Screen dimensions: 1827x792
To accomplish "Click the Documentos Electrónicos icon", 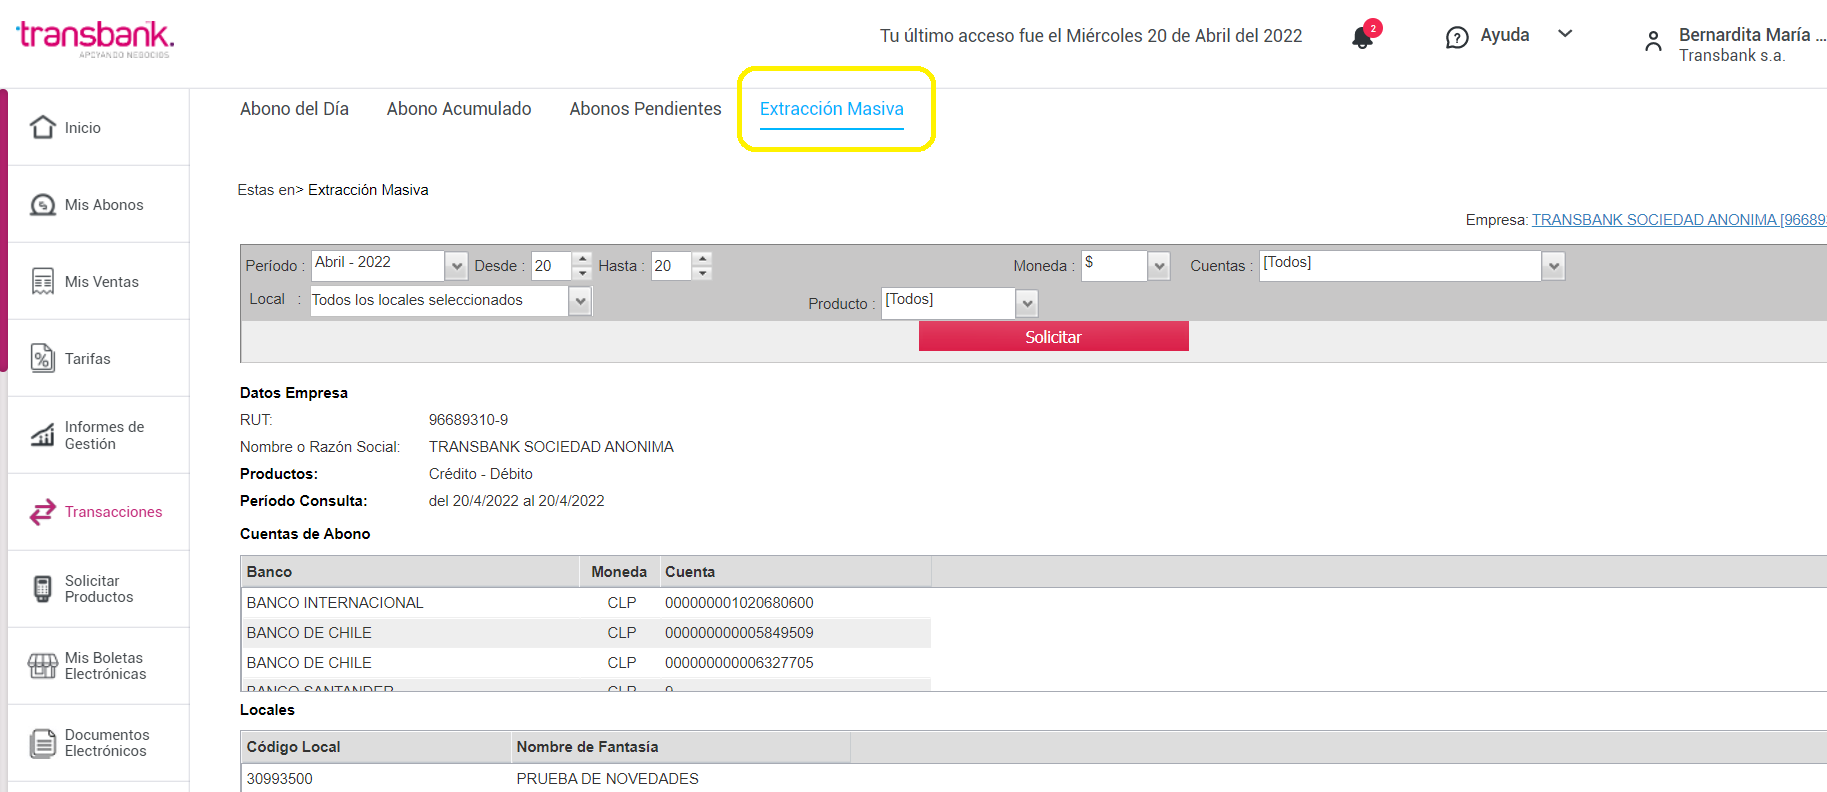I will tap(43, 743).
